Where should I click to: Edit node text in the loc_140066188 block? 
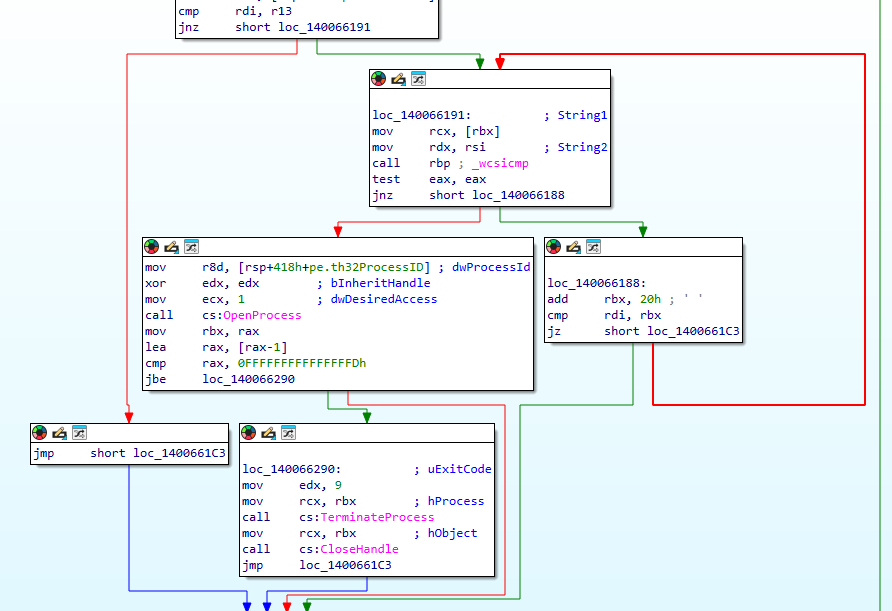[x=573, y=246]
